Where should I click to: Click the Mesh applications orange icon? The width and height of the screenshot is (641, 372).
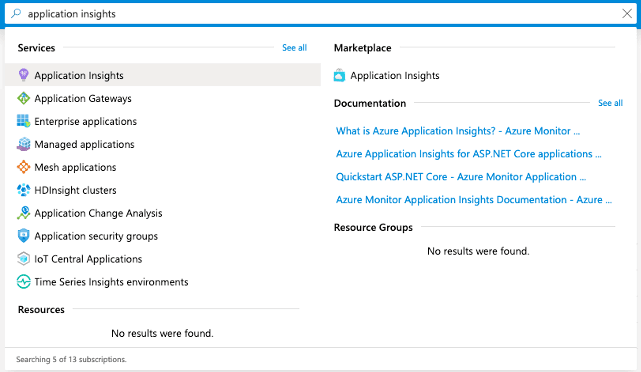[24, 167]
